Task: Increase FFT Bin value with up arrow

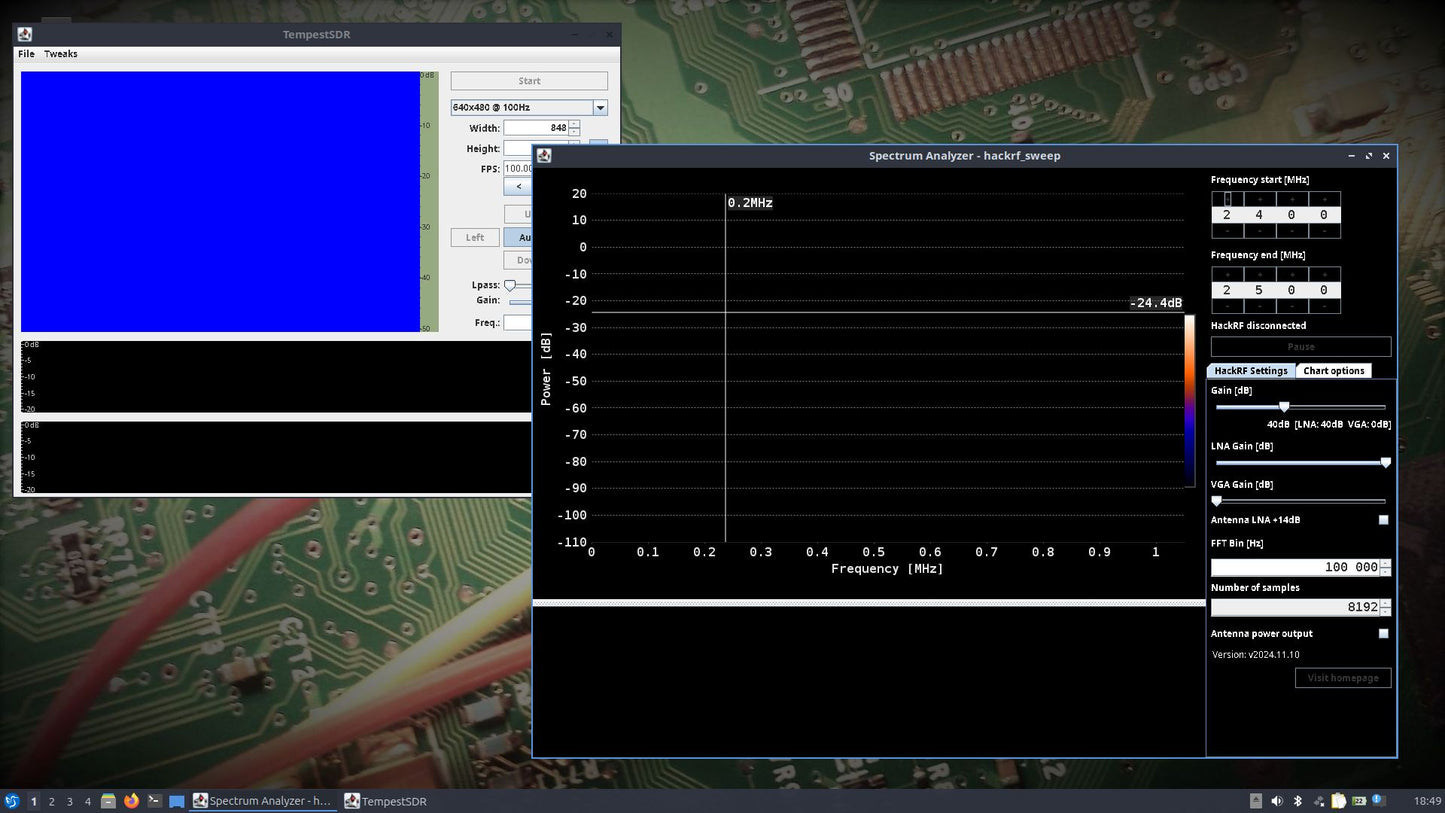Action: (x=1385, y=563)
